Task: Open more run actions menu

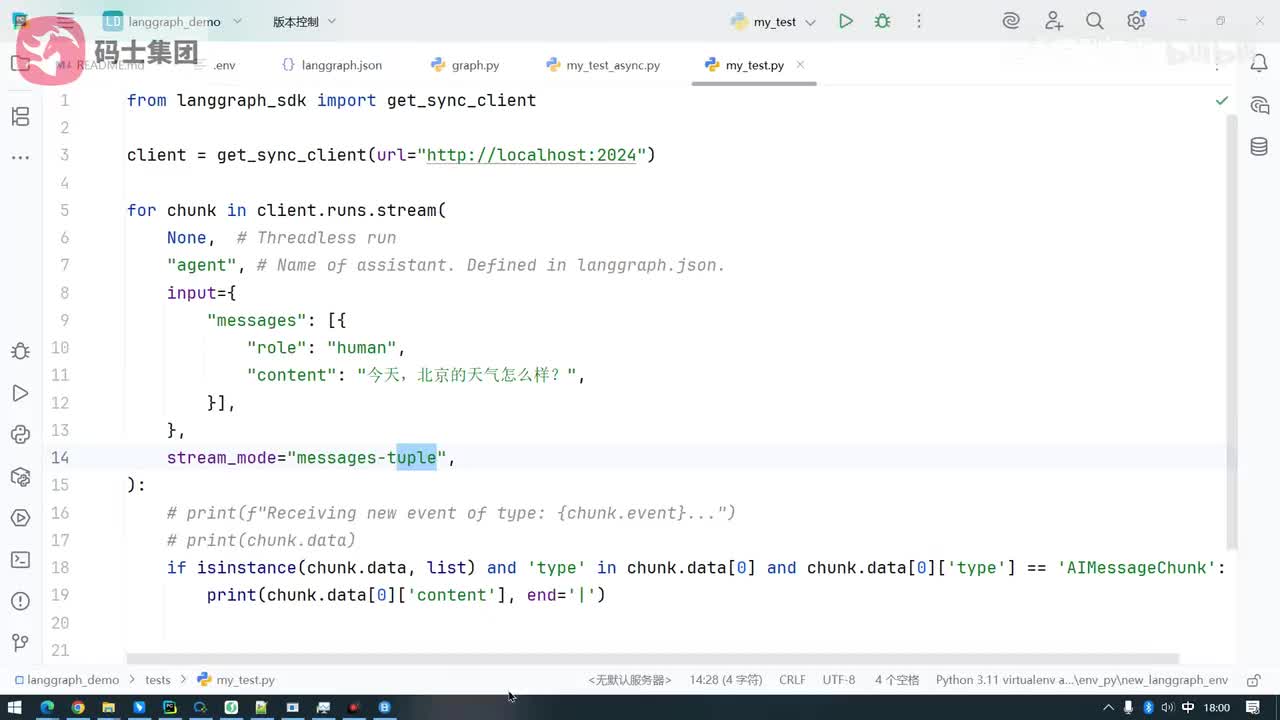Action: (x=919, y=21)
